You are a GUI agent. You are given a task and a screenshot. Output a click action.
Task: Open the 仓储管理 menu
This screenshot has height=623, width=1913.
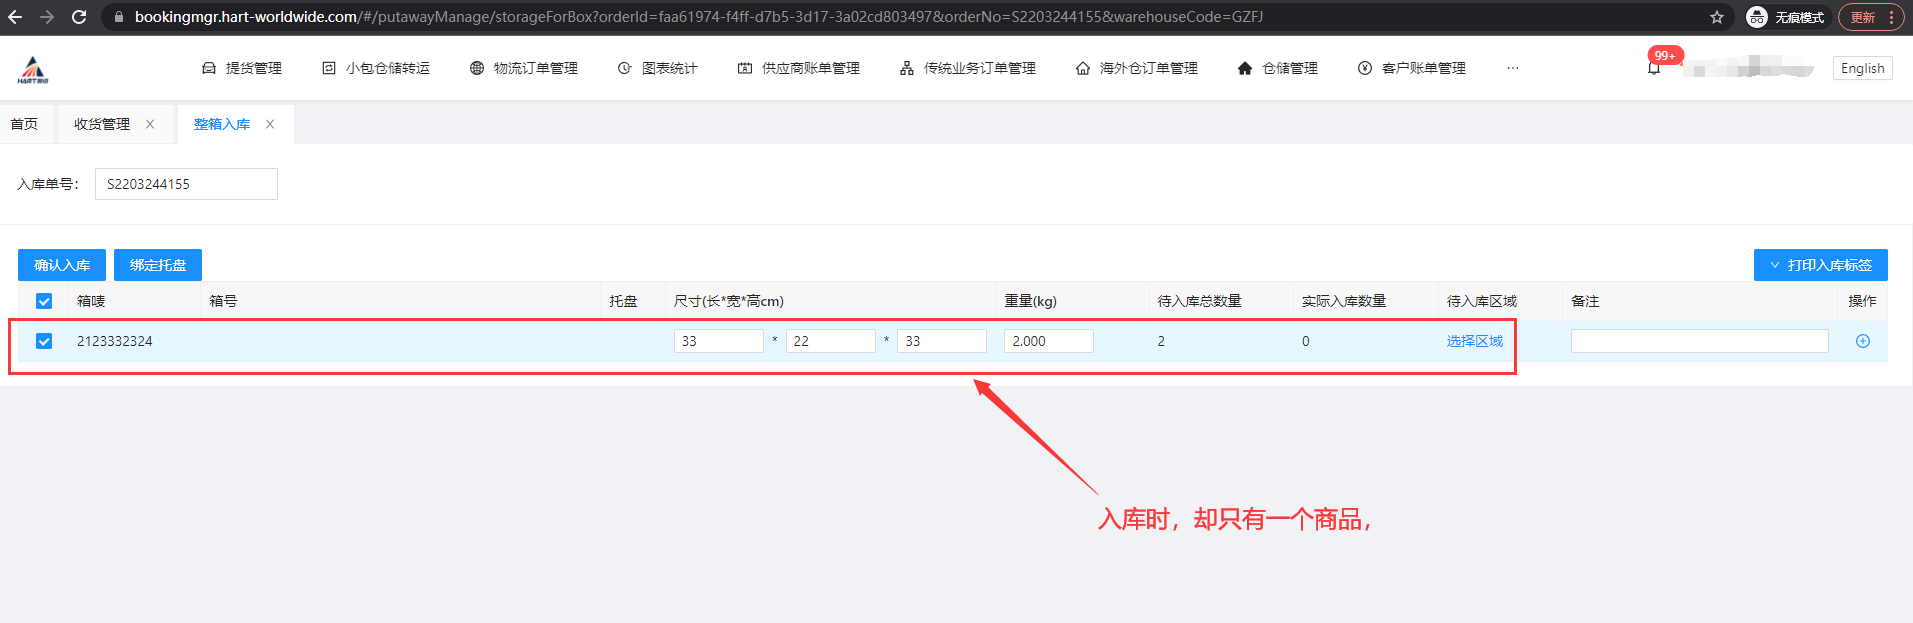(1278, 68)
